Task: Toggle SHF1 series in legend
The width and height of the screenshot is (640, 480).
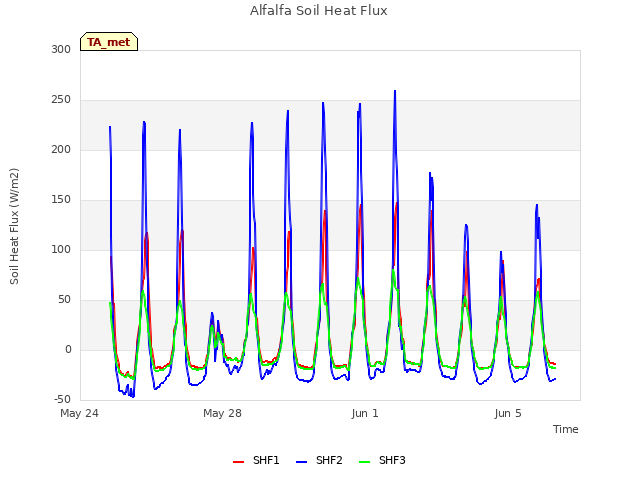Action: click(x=256, y=461)
